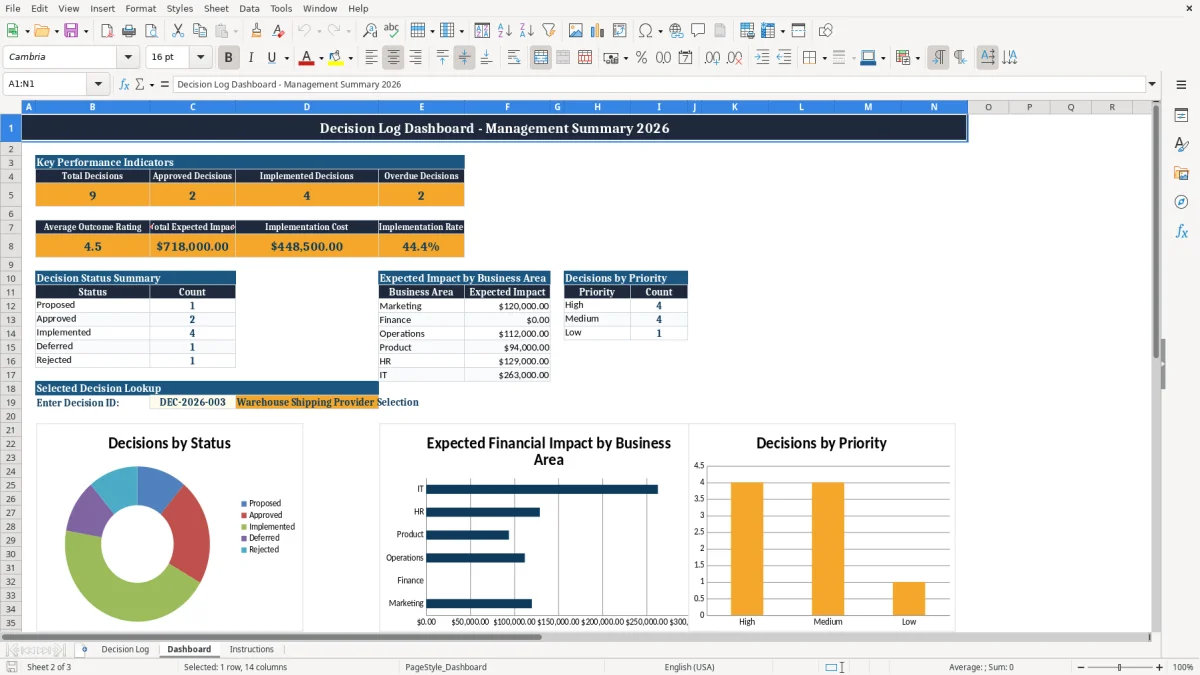Click the Cut scissors icon
Viewport: 1200px width, 675px height.
click(177, 31)
